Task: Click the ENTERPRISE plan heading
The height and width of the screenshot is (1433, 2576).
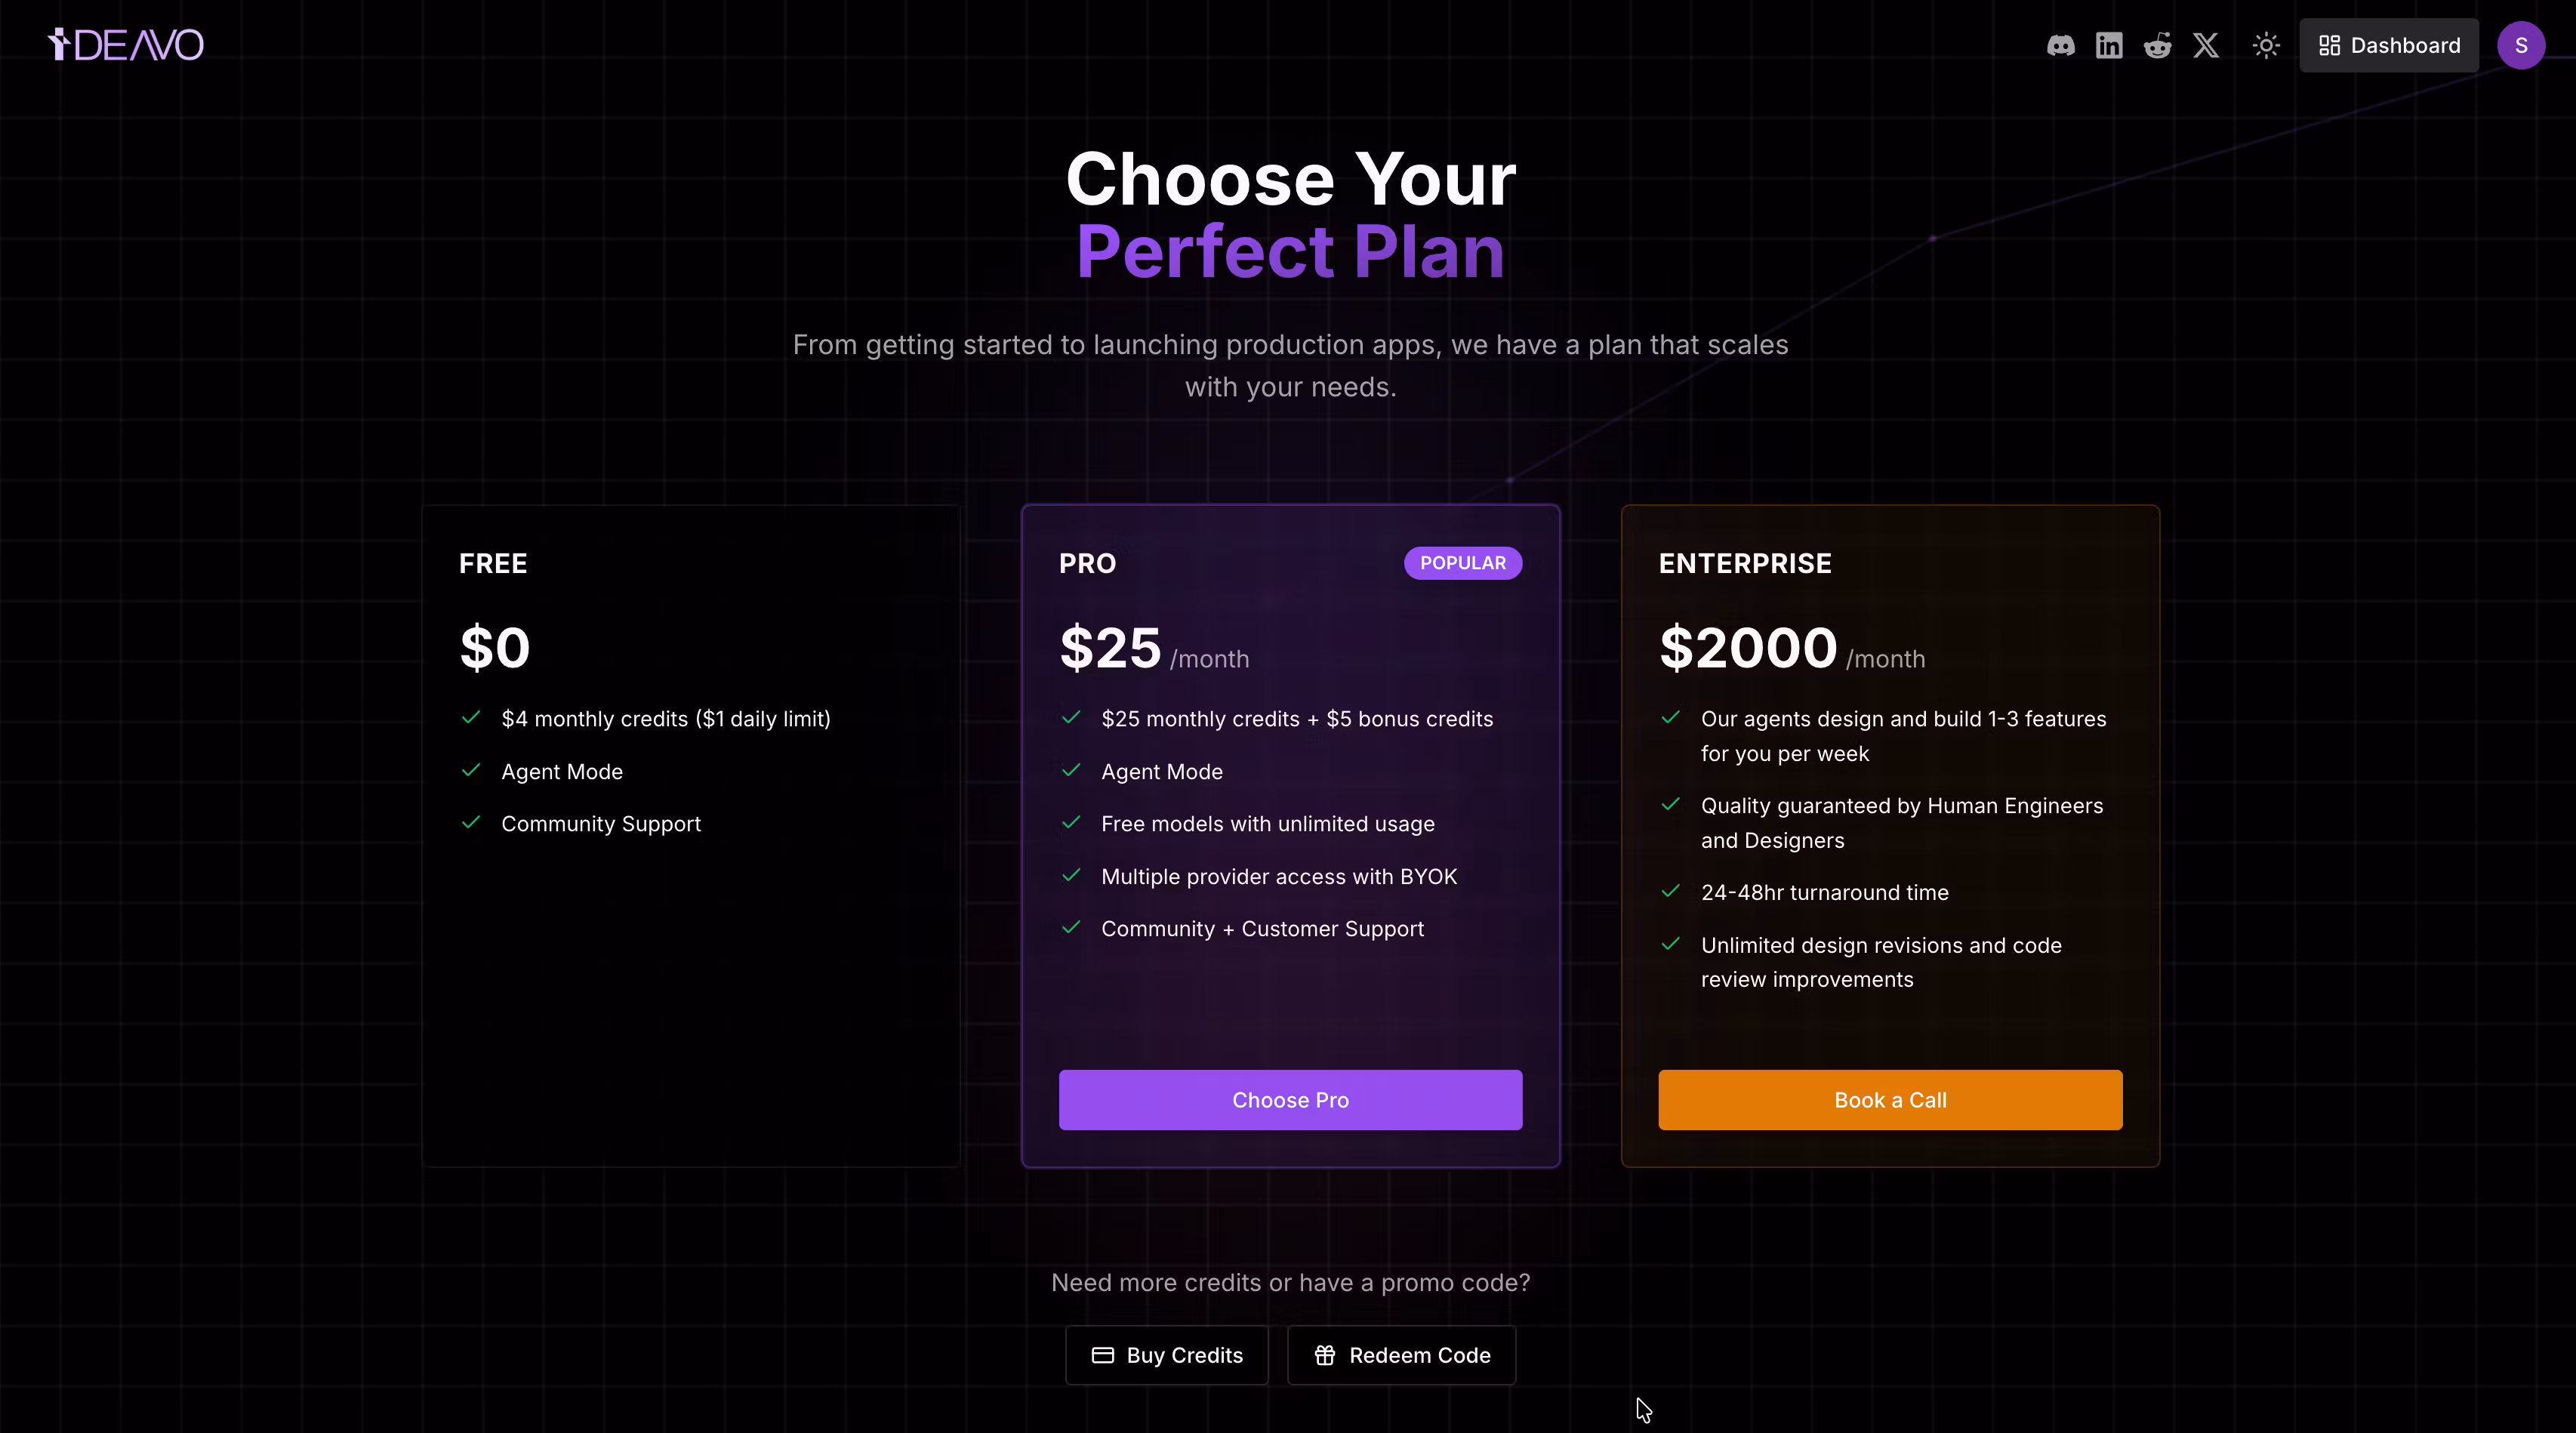Action: pyautogui.click(x=1745, y=564)
